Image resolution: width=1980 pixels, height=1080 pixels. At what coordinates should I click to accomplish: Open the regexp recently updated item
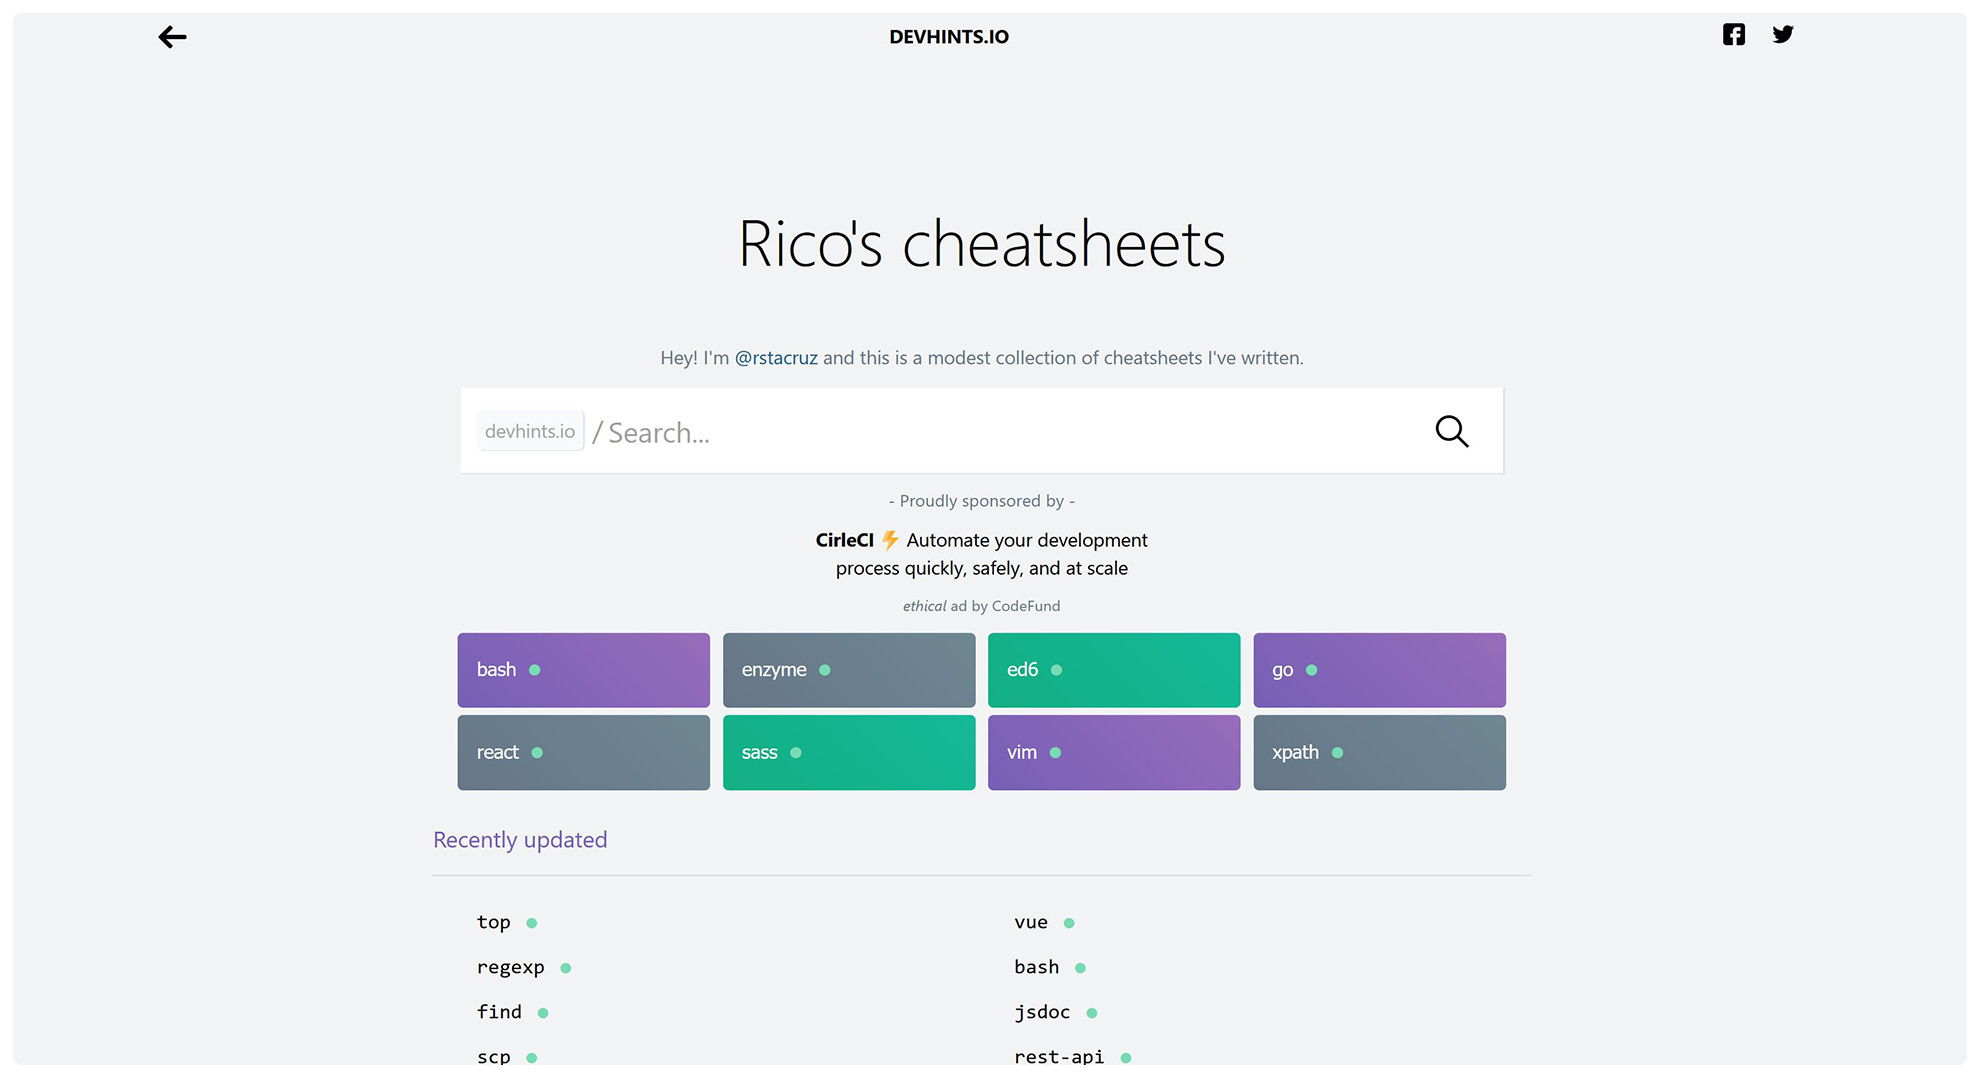511,967
